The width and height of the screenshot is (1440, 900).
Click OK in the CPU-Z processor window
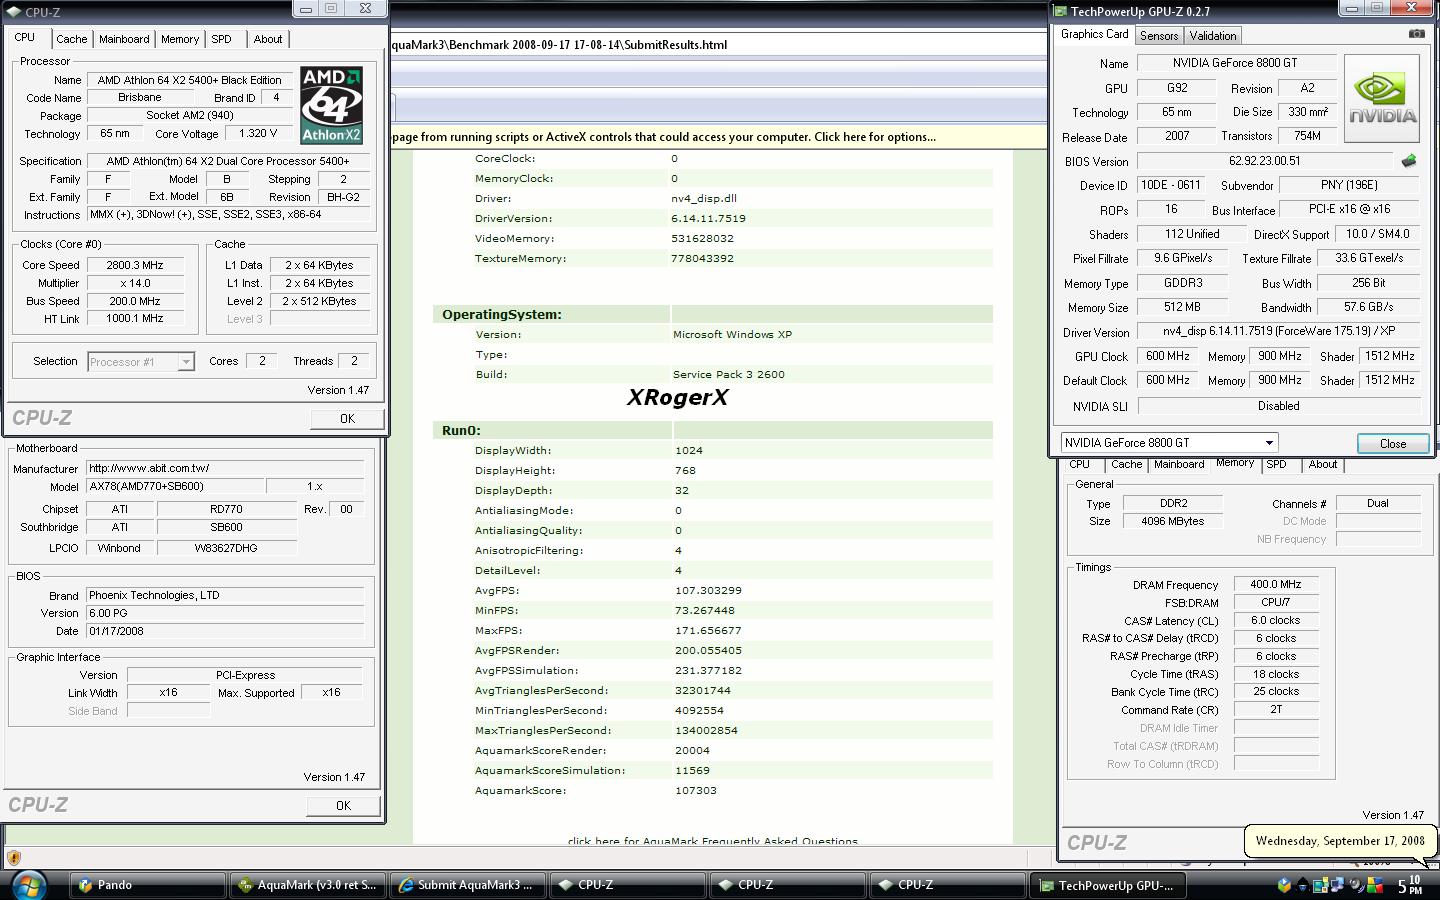click(347, 419)
